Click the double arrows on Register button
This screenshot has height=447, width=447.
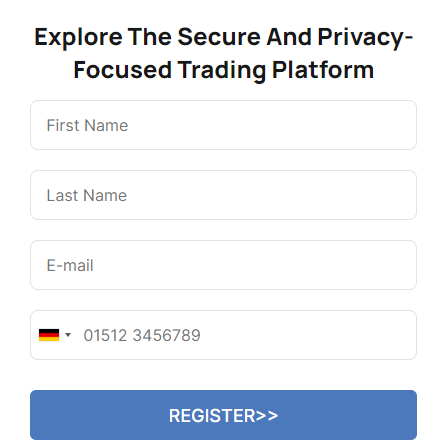click(267, 416)
